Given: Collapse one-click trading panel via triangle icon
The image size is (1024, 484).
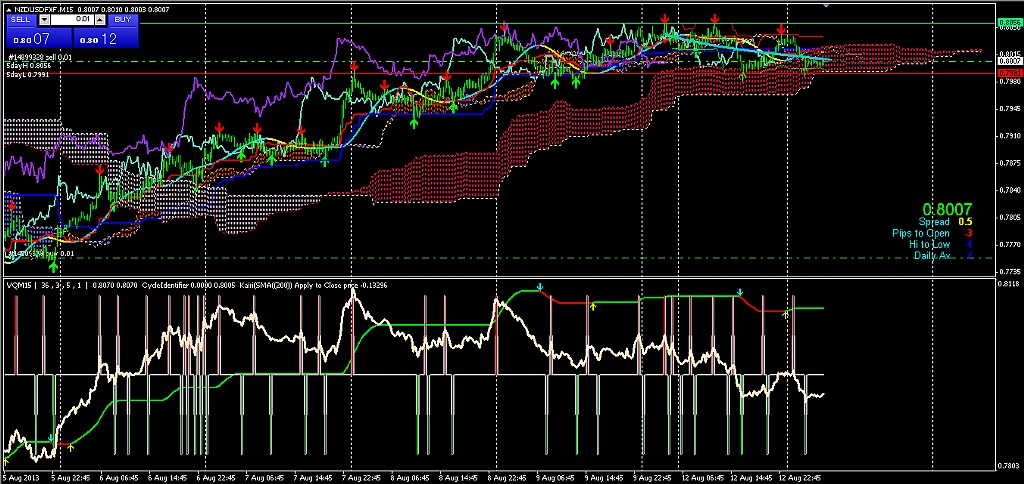Looking at the screenshot, I should point(8,8).
